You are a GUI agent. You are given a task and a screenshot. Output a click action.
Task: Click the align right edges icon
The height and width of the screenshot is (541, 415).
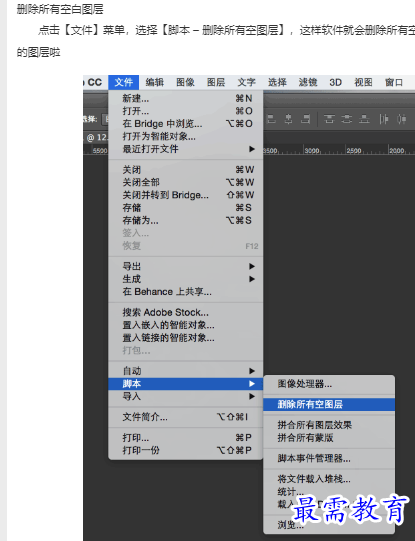305,119
